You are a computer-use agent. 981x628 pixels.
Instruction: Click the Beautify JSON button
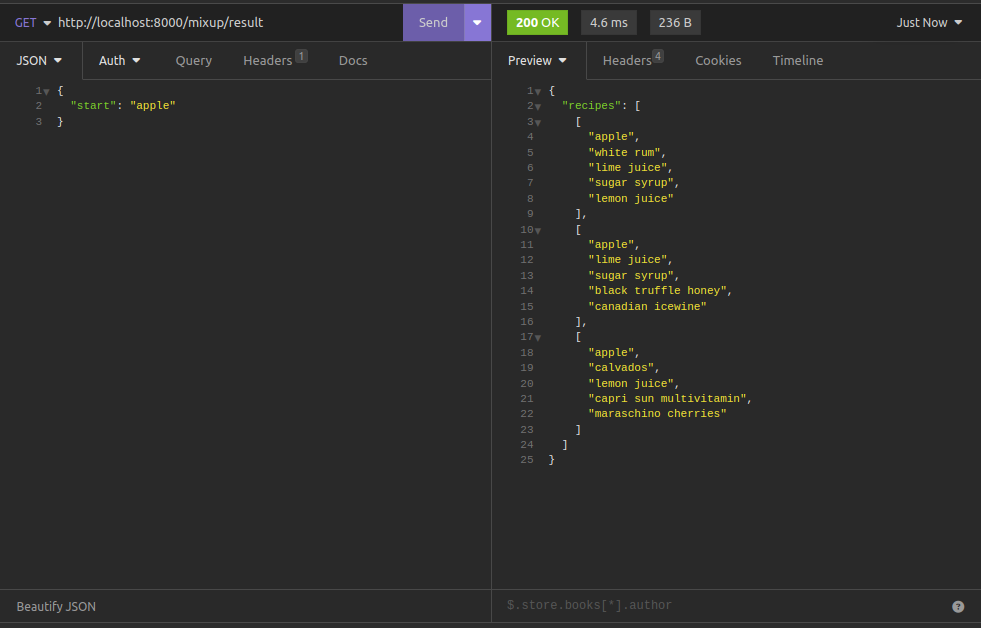(57, 606)
